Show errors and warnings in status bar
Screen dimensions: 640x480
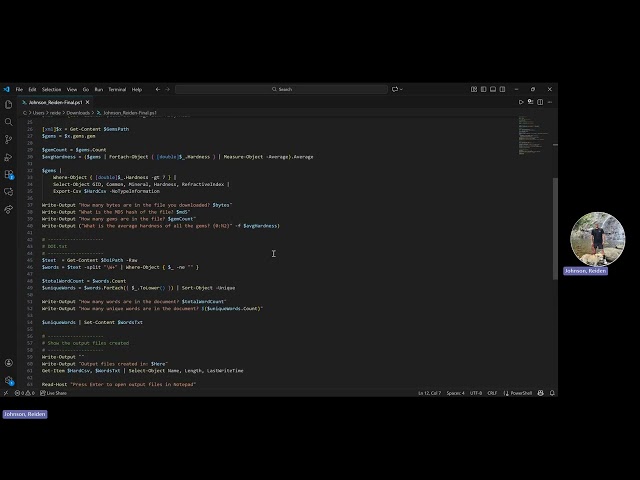pos(24,393)
